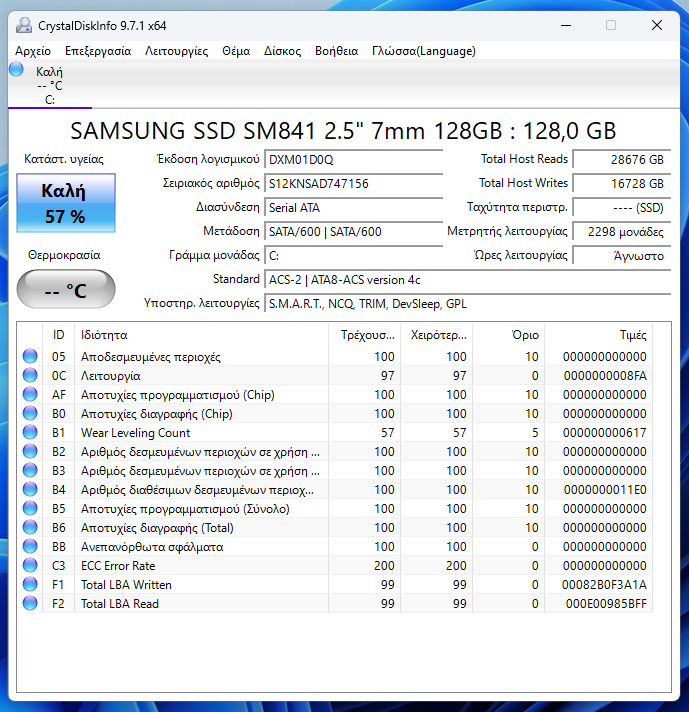
Task: Select the C: disk status orb at top
Action: (16, 70)
